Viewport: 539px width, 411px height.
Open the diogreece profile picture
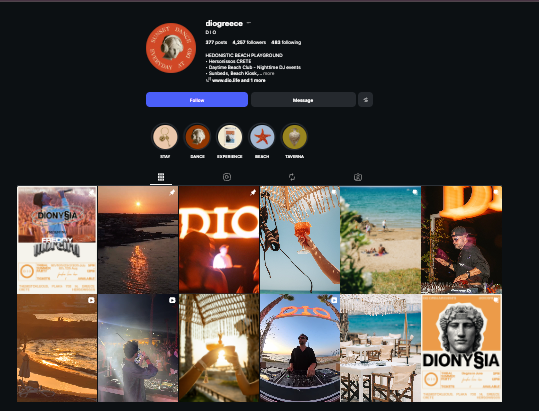[171, 48]
